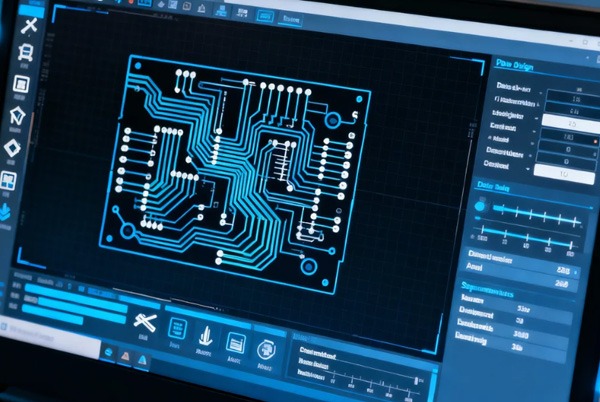600x402 pixels.
Task: Click the crossed wrench icon in bottom toolbar
Action: [x=144, y=324]
